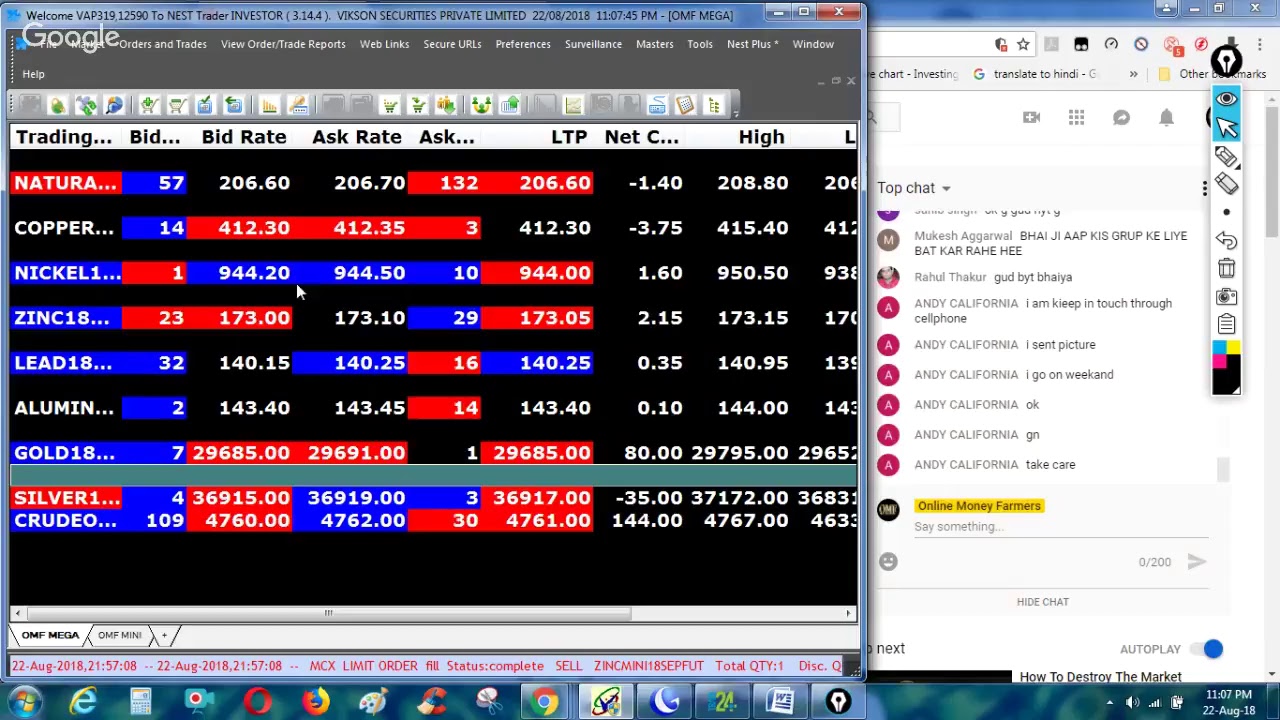Pick the cyan color swatch in annotation toolbar
1280x720 pixels.
tap(1220, 347)
